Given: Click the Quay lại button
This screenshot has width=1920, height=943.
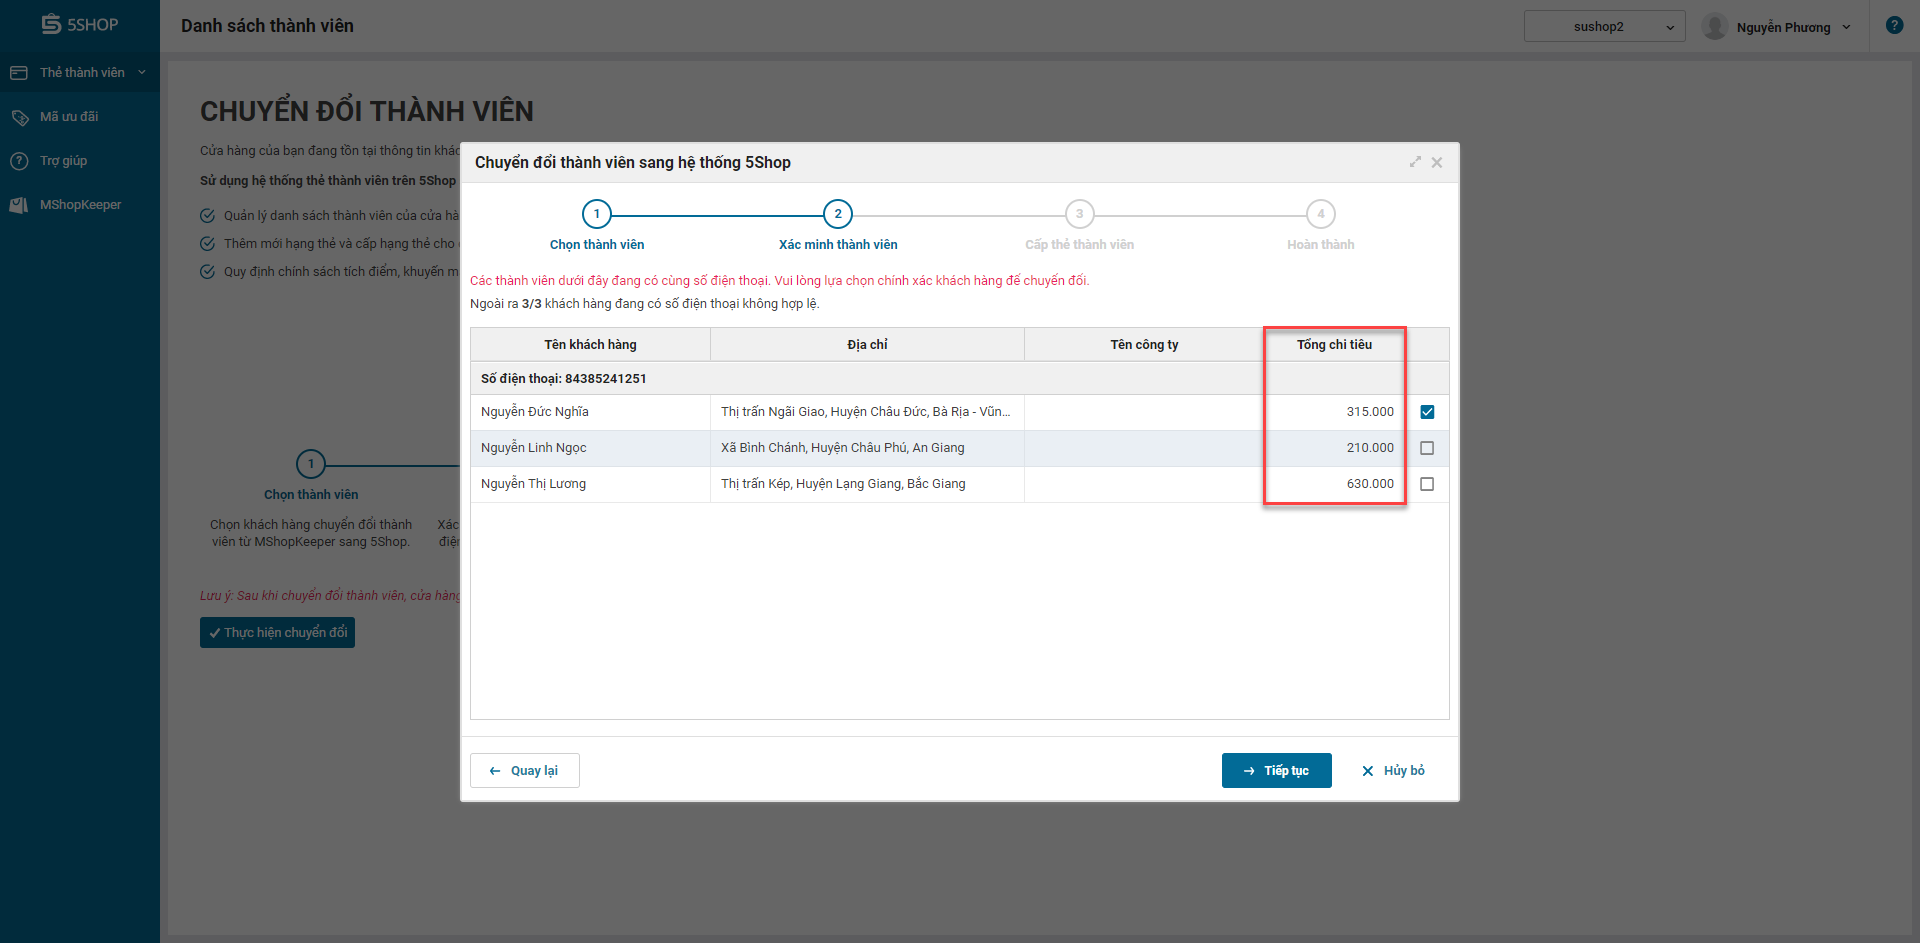Looking at the screenshot, I should click(x=525, y=771).
